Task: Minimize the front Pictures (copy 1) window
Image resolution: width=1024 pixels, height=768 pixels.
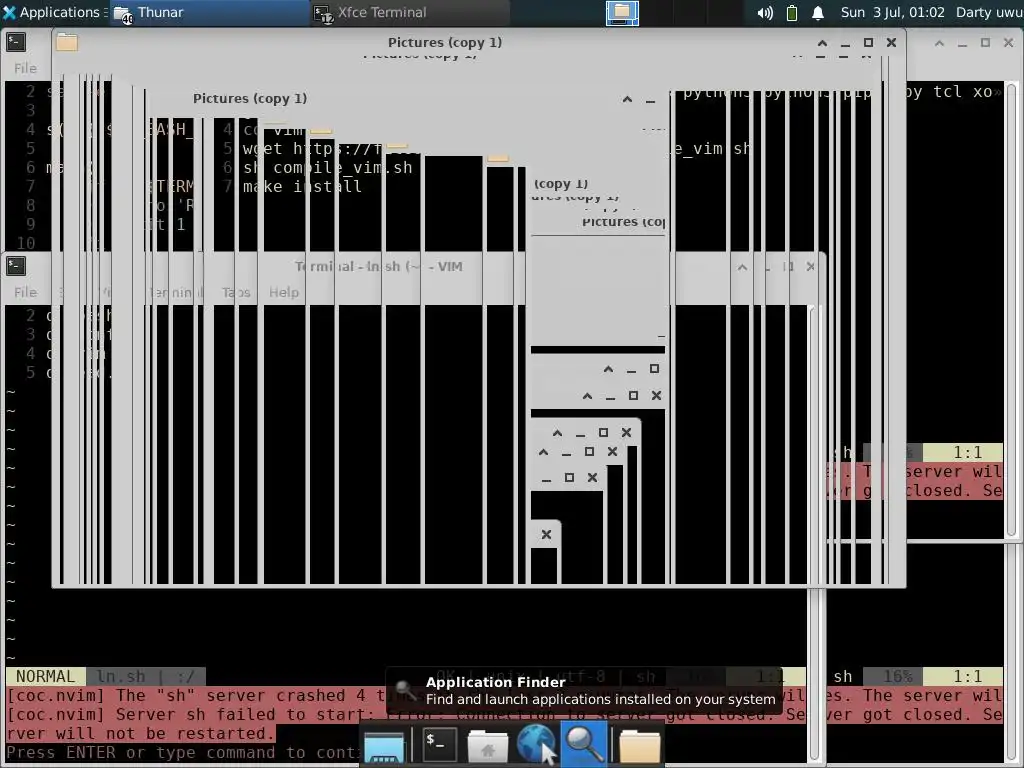Action: pyautogui.click(x=845, y=43)
